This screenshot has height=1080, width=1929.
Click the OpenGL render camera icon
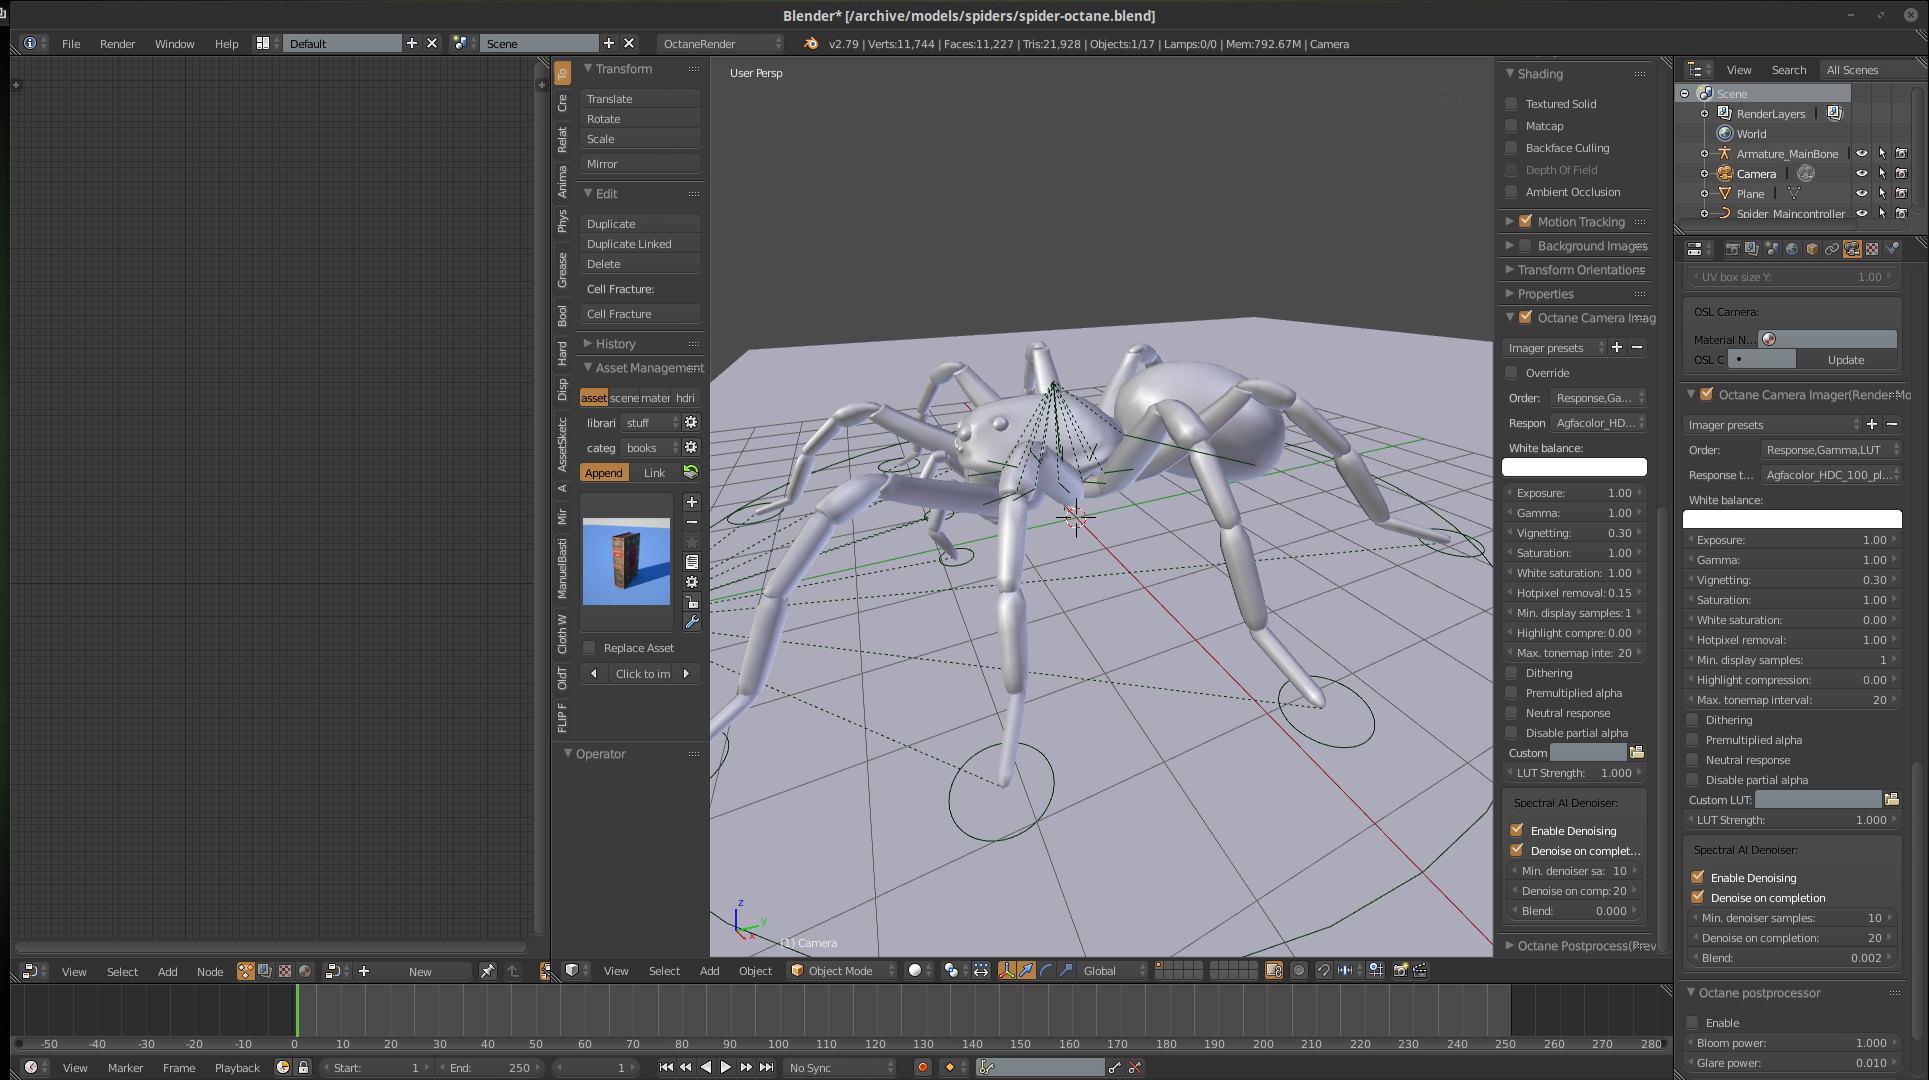(x=1400, y=970)
